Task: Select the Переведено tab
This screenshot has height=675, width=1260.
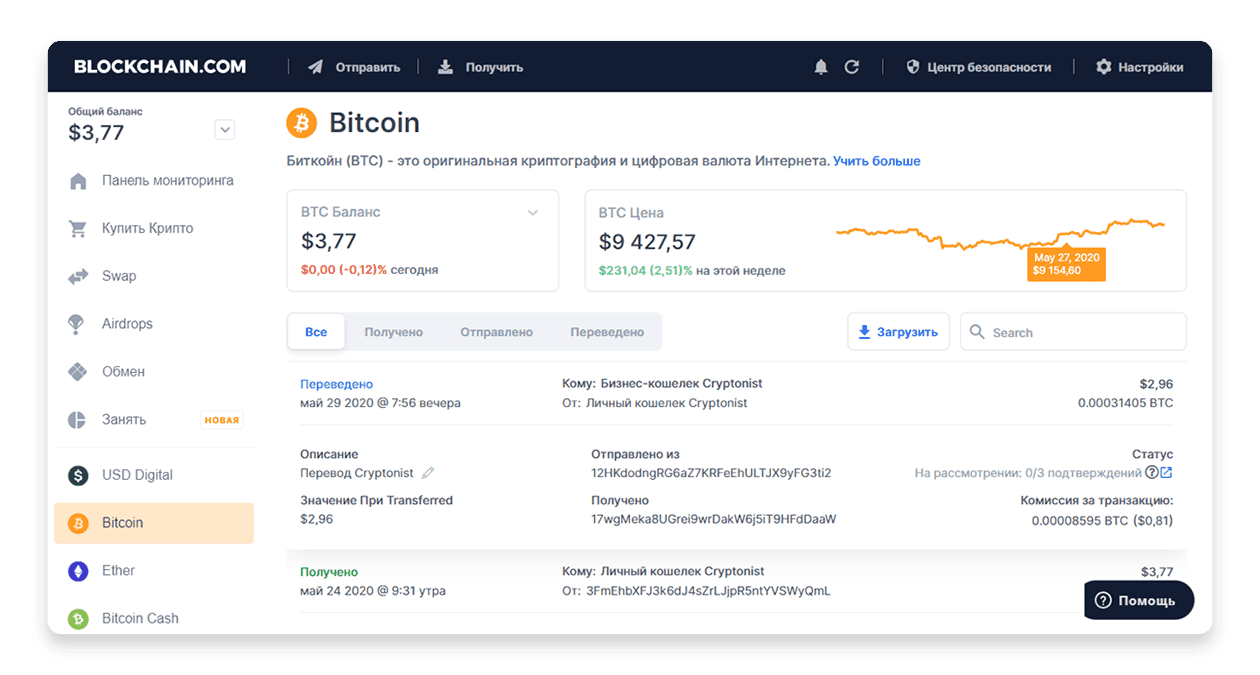Action: (x=607, y=332)
